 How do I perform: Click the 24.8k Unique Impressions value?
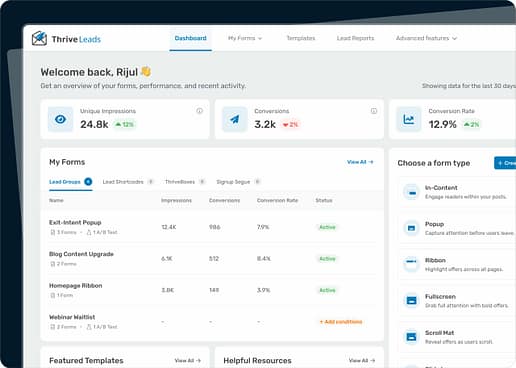[94, 125]
